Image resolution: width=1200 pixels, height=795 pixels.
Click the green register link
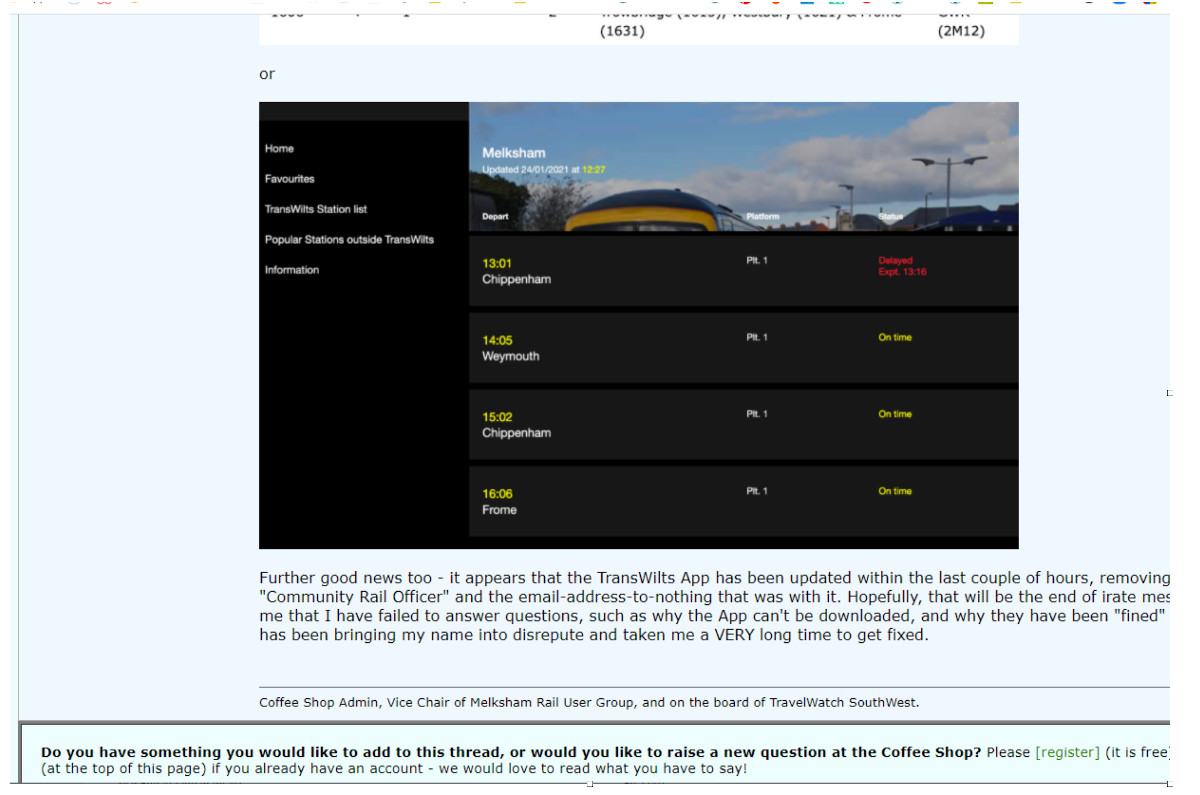1067,752
